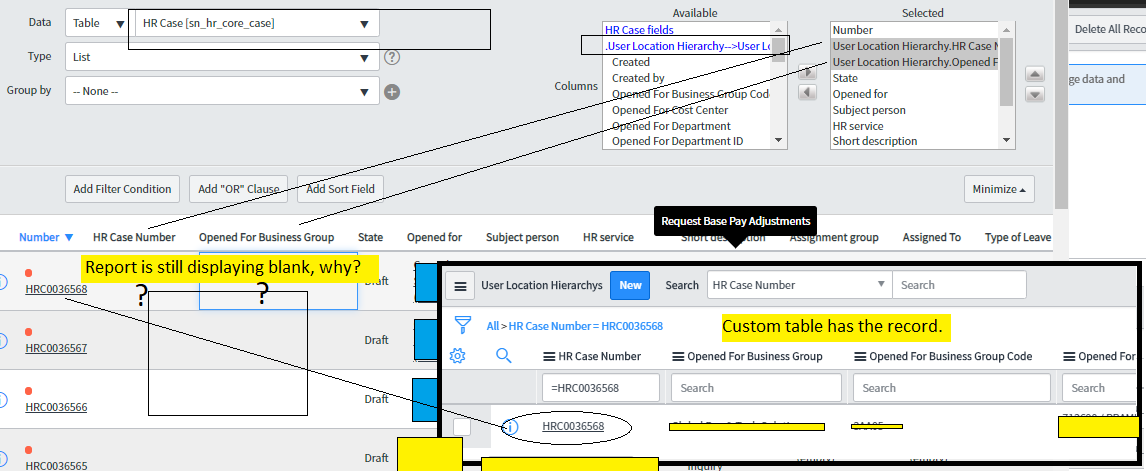This screenshot has width=1146, height=471.
Task: Open the list settings gear icon
Action: pos(458,355)
